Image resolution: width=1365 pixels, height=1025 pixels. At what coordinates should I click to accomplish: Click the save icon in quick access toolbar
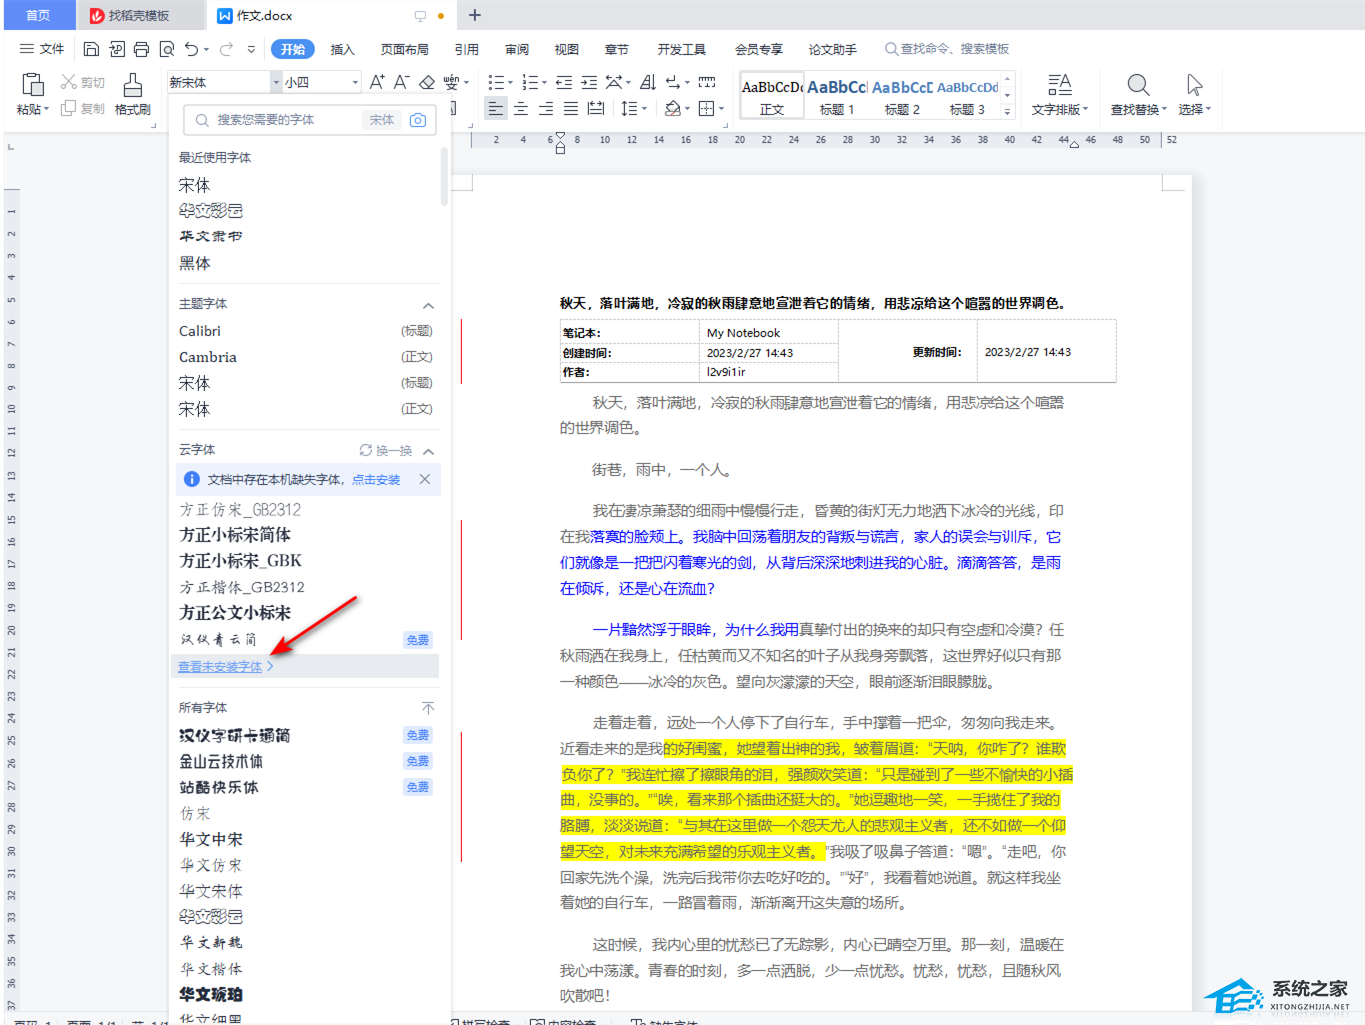tap(91, 49)
